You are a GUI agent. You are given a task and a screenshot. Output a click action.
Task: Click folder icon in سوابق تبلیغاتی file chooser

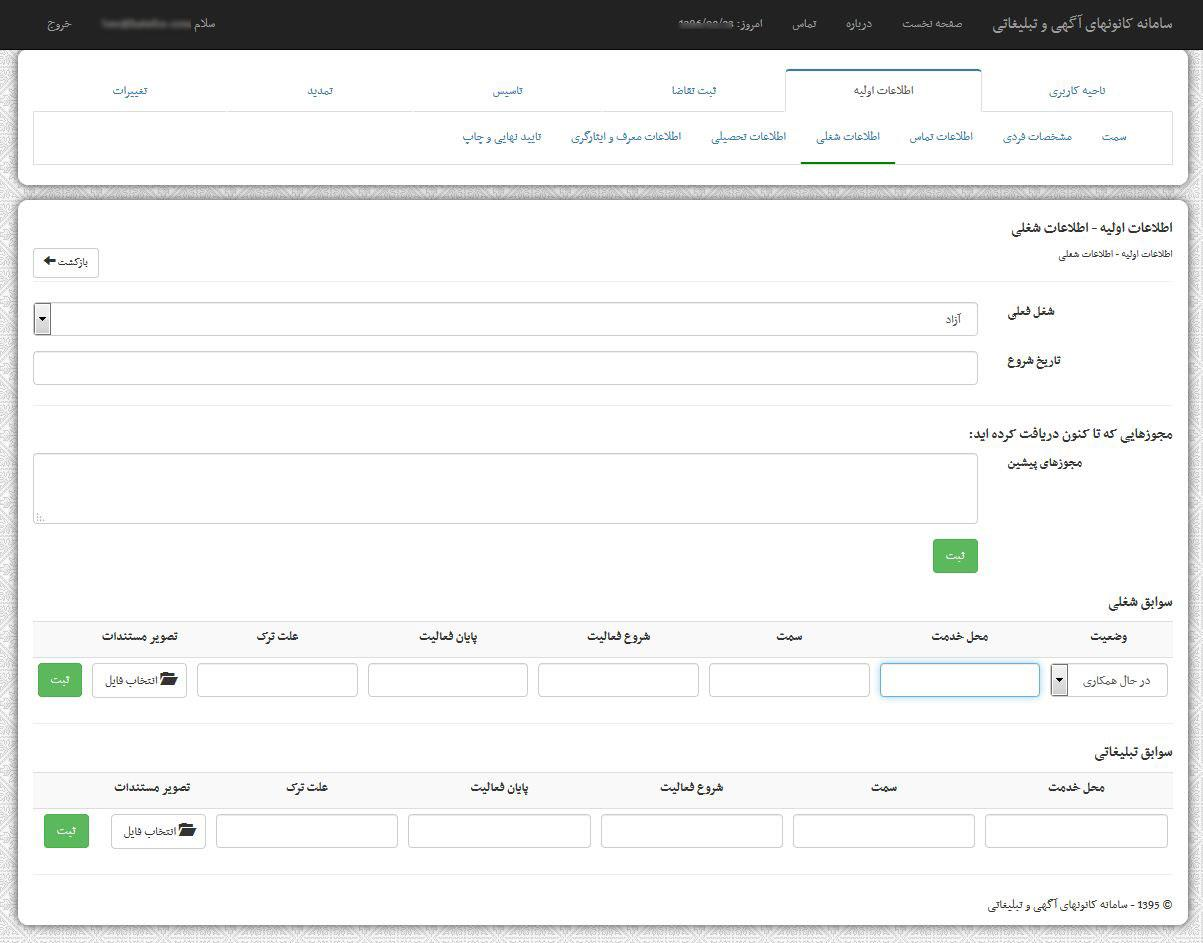[x=188, y=830]
